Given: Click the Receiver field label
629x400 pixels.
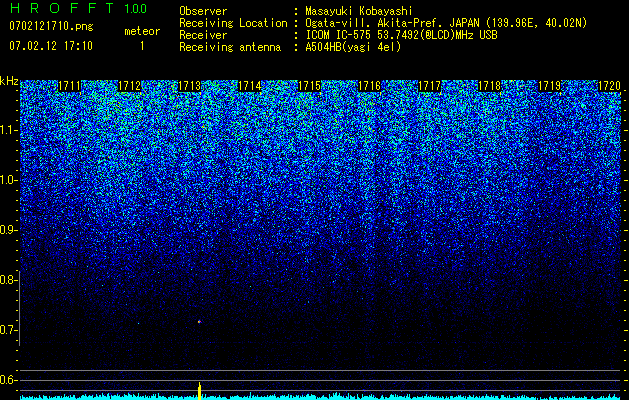Looking at the screenshot, I should [203, 35].
